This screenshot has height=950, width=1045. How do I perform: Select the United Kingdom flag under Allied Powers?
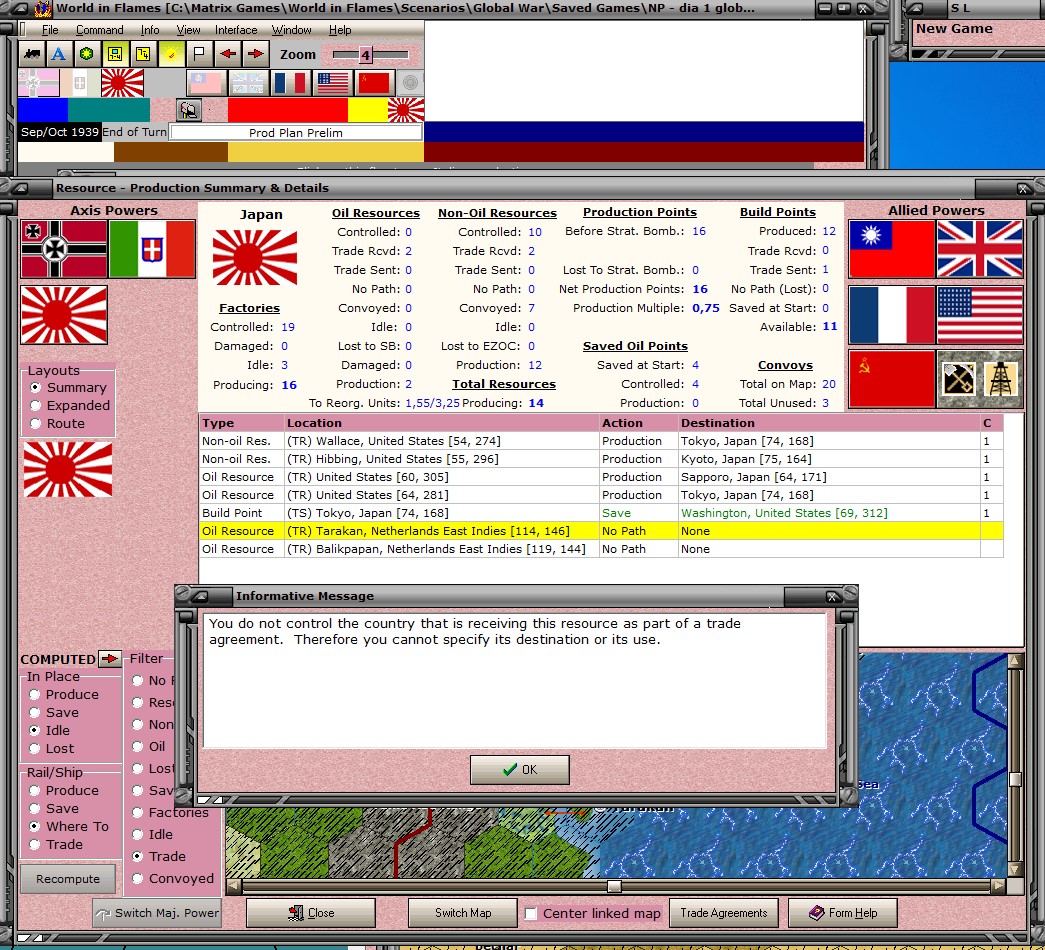980,249
